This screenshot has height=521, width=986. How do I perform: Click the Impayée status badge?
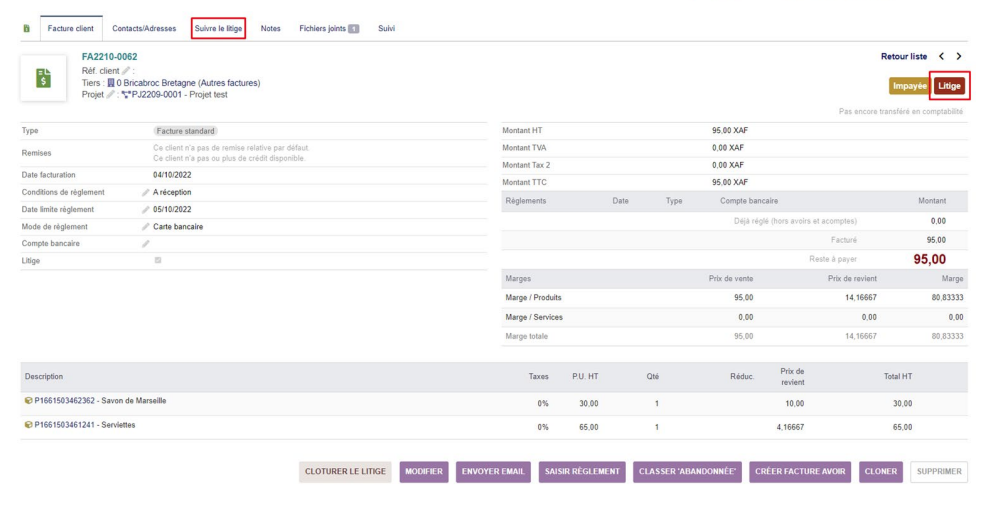tap(909, 86)
